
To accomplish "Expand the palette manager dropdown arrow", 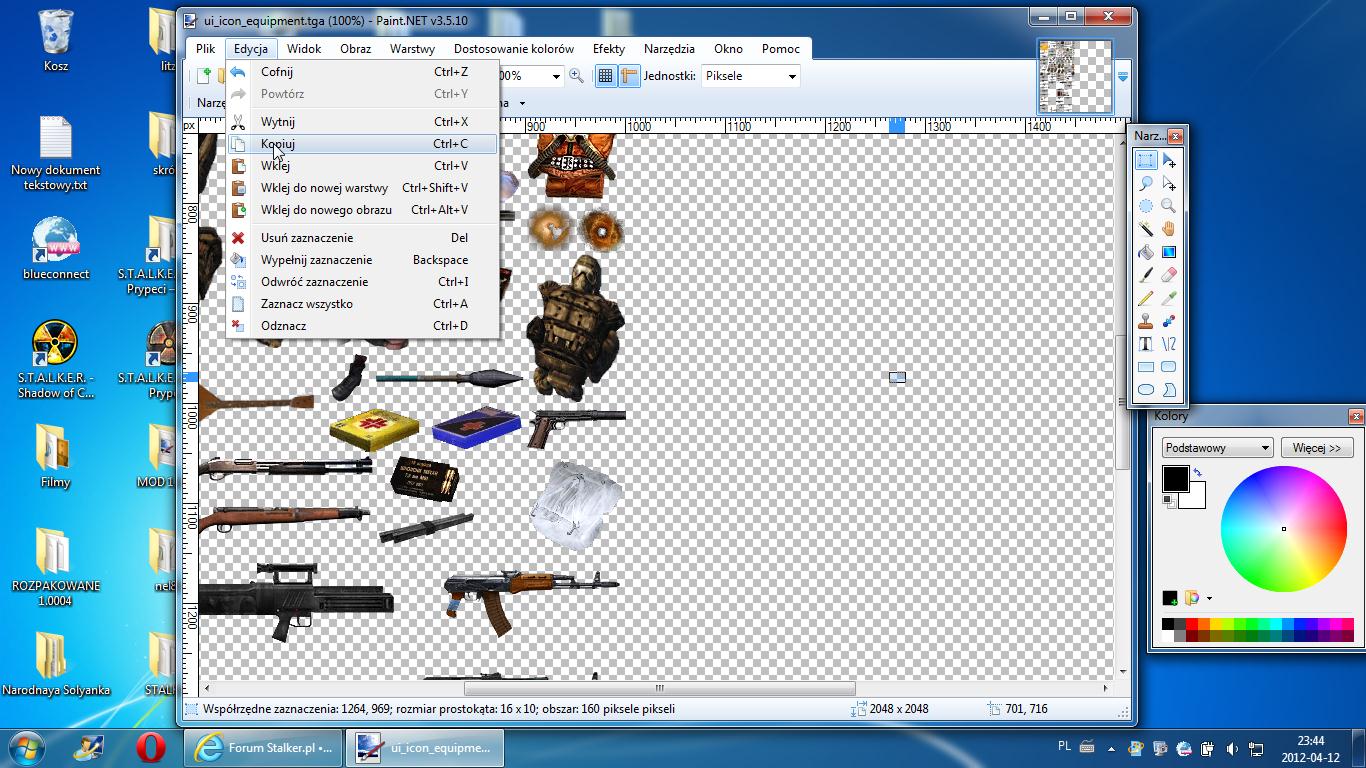I will 1209,599.
